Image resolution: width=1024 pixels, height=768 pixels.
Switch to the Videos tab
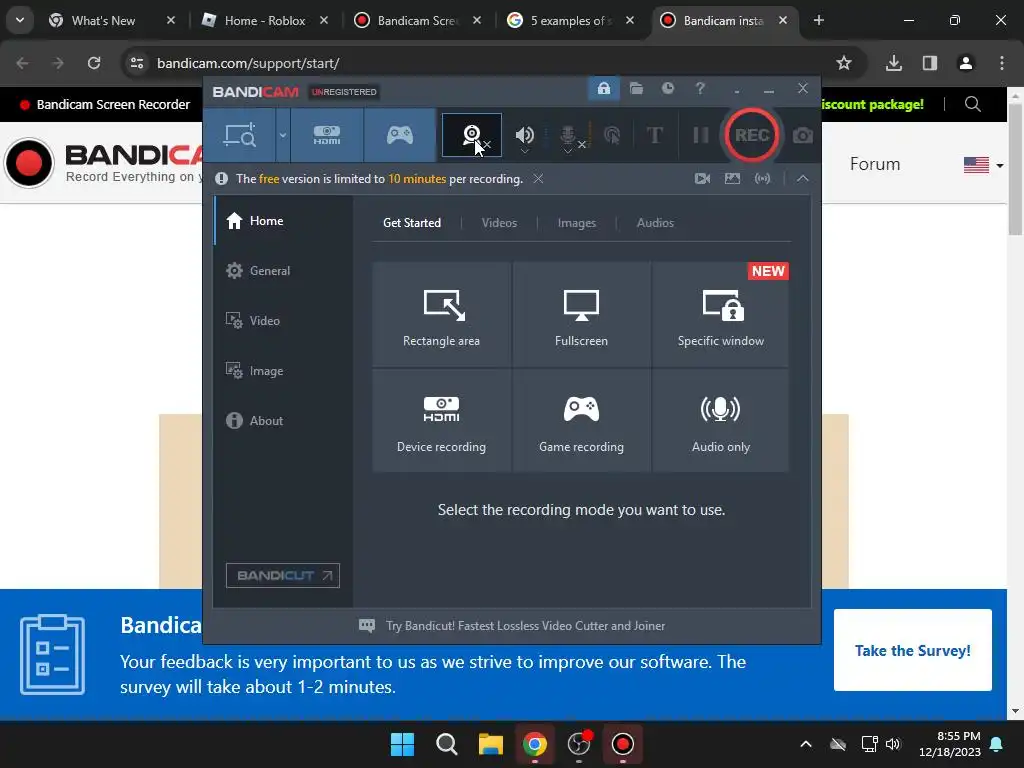coord(499,223)
